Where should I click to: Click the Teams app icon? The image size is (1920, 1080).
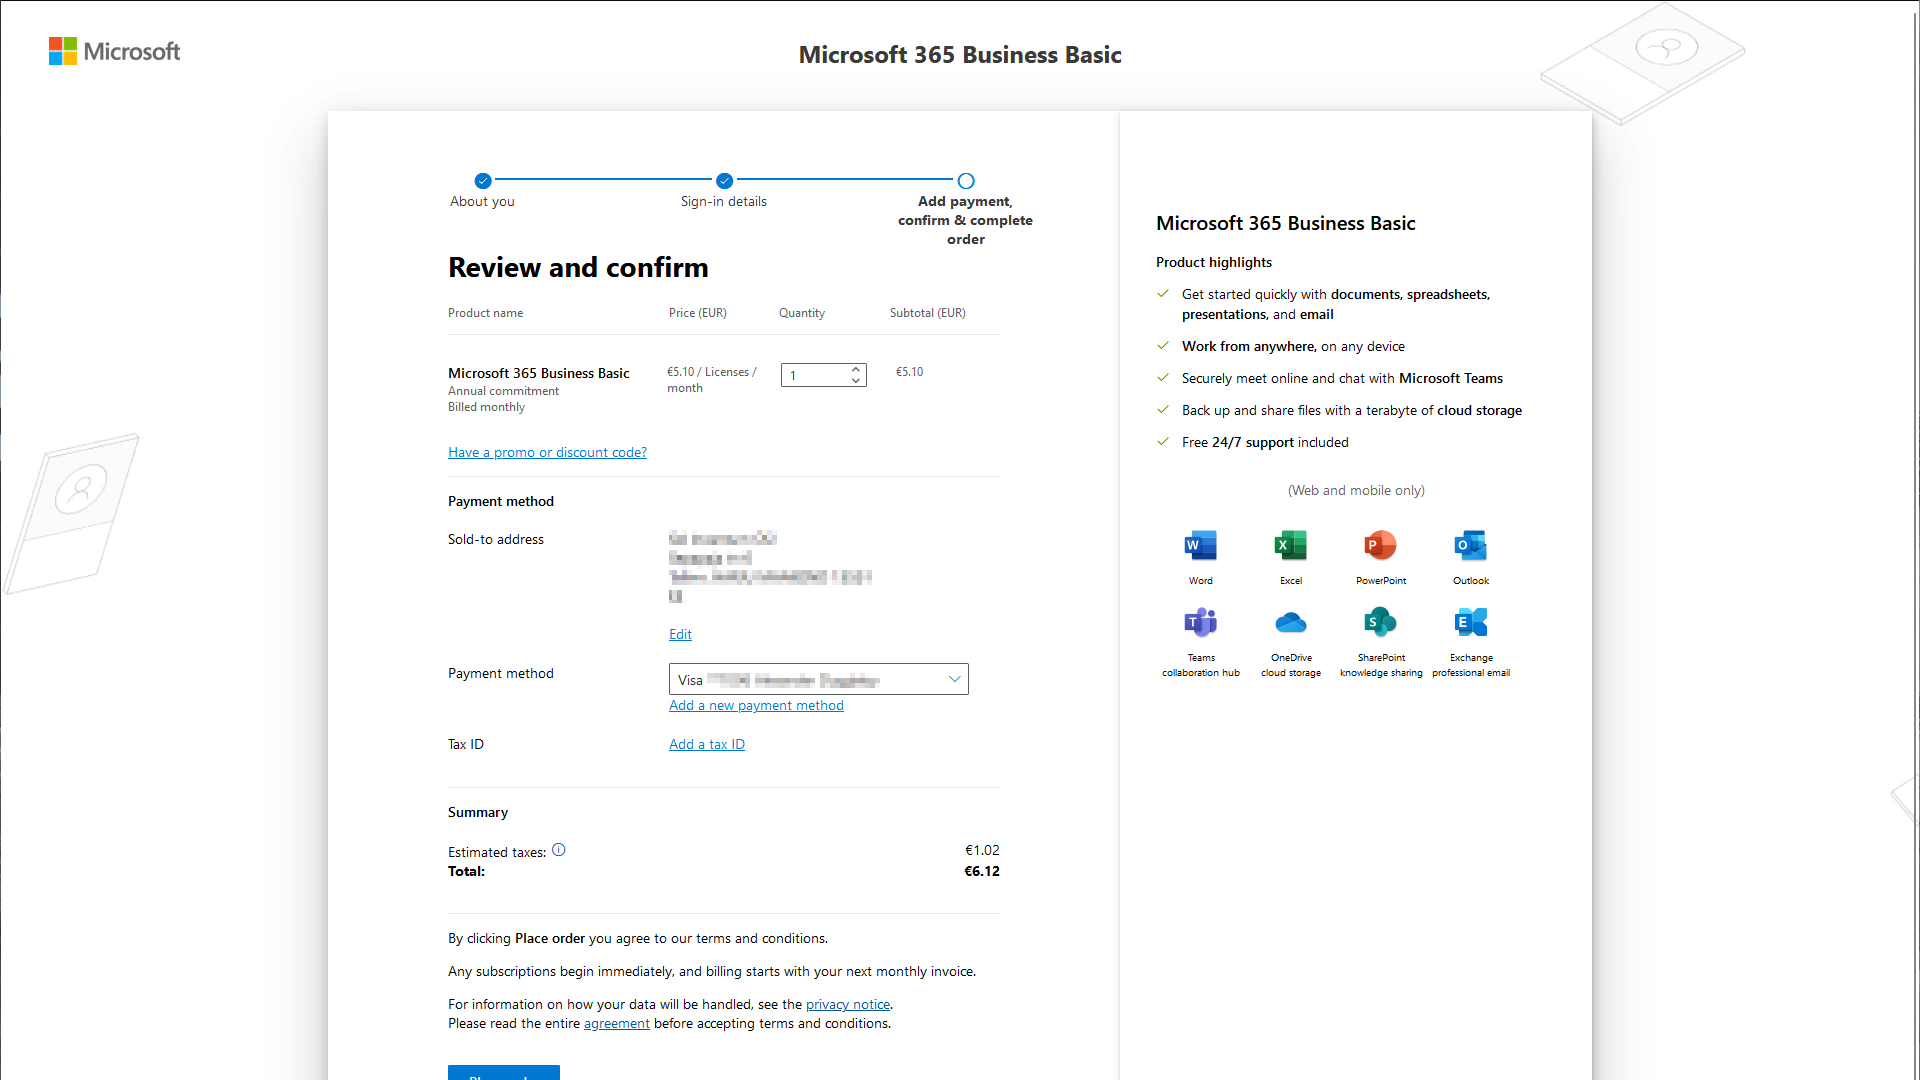coord(1201,622)
